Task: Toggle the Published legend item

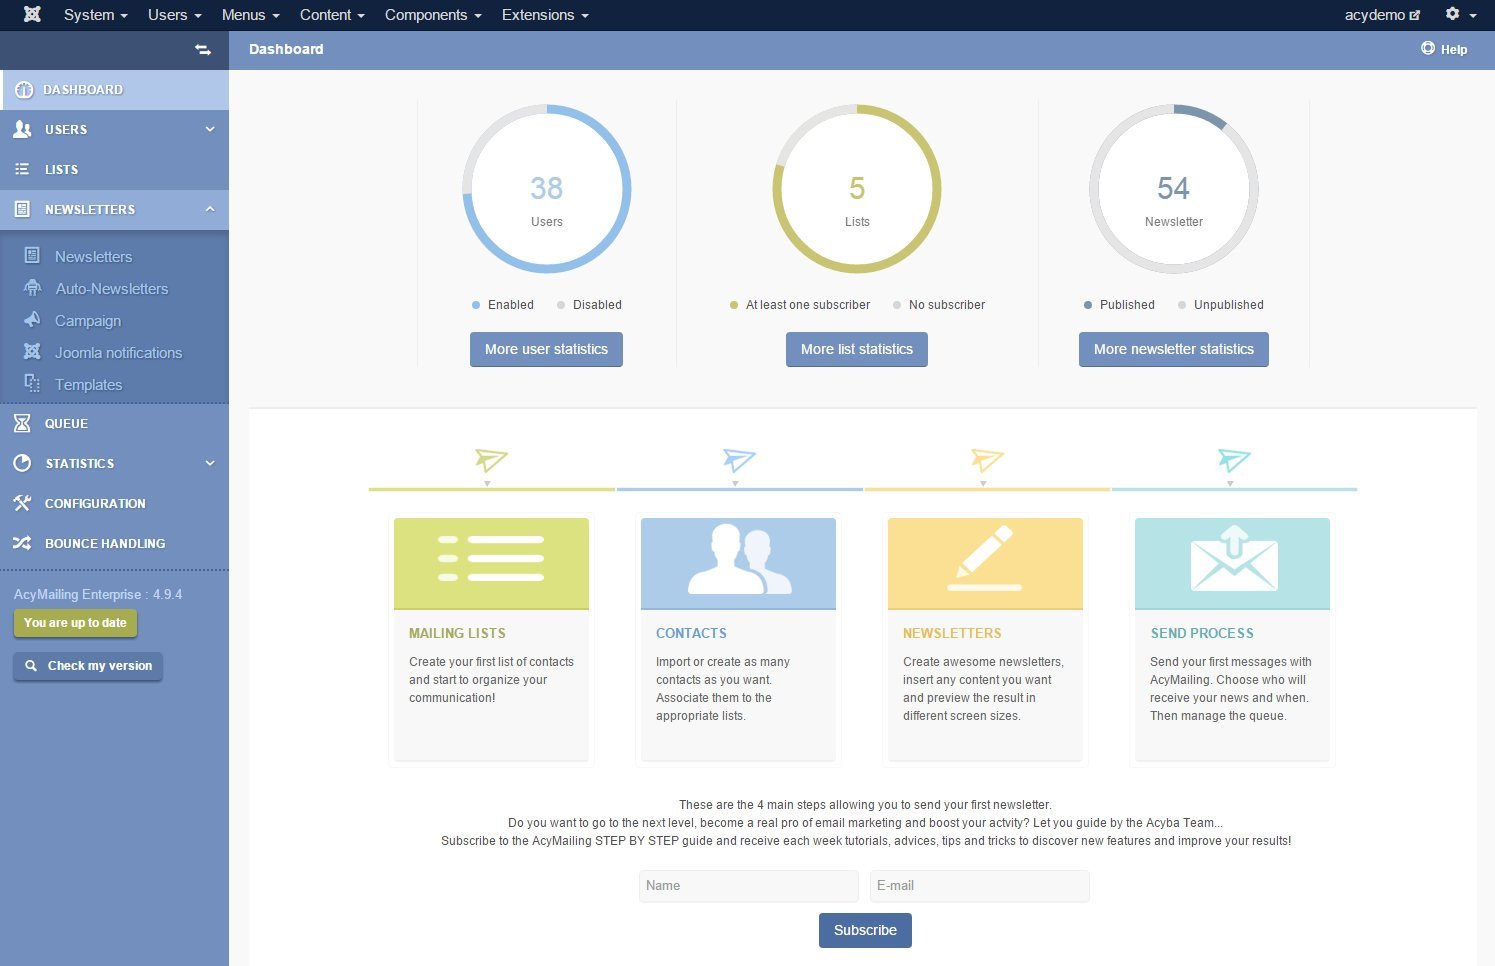Action: coord(1119,305)
